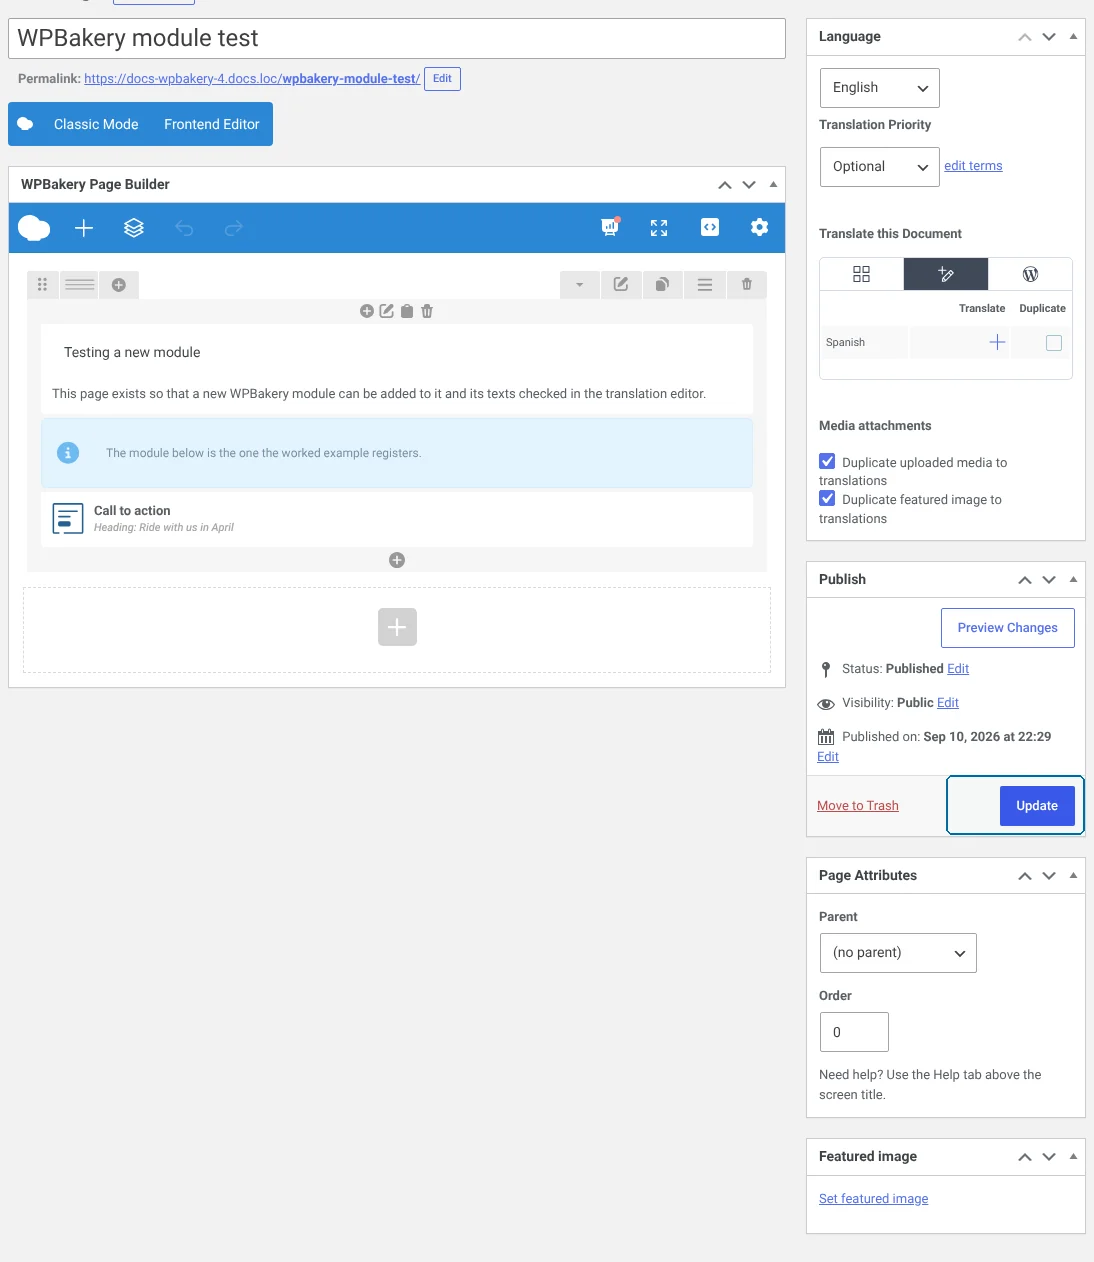
Task: Click info icon in message box
Action: coord(68,453)
